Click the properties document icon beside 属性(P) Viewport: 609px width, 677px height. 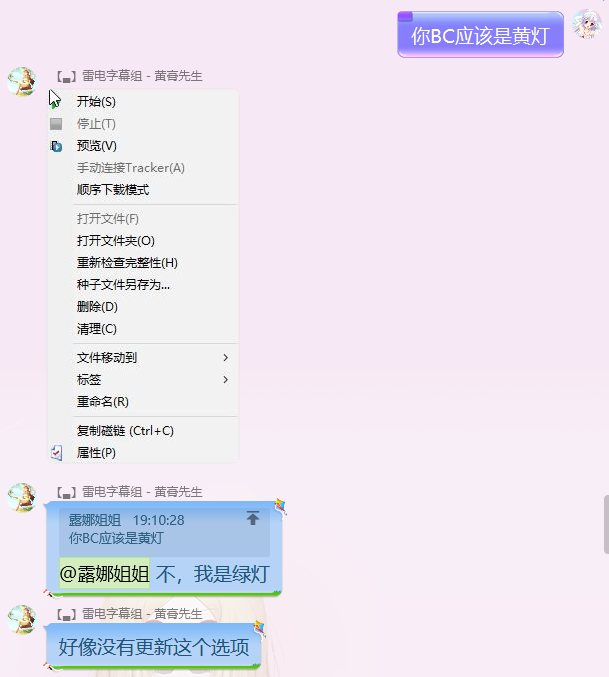[x=57, y=453]
